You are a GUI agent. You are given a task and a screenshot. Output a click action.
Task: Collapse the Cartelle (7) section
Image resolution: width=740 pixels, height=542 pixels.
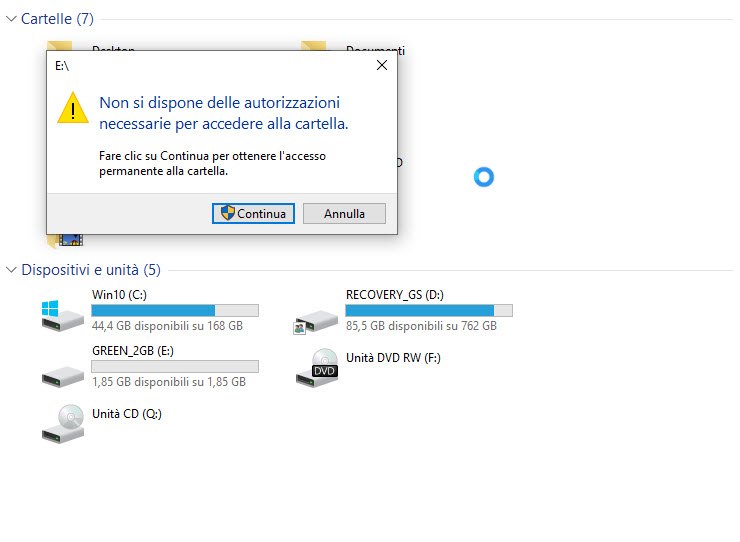[11, 19]
